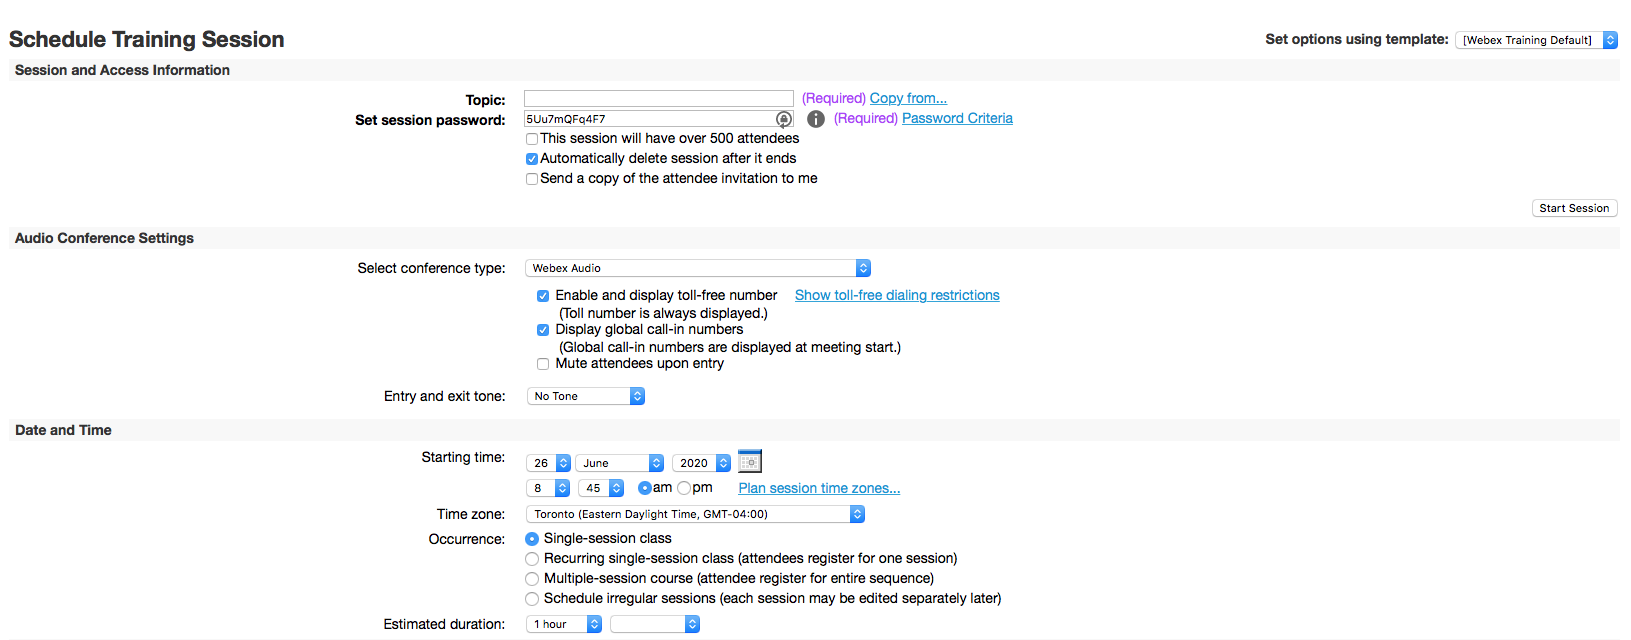Screen dimensions: 1631x640
Task: Enable 'Mute attendees upon entry'
Action: click(x=543, y=364)
